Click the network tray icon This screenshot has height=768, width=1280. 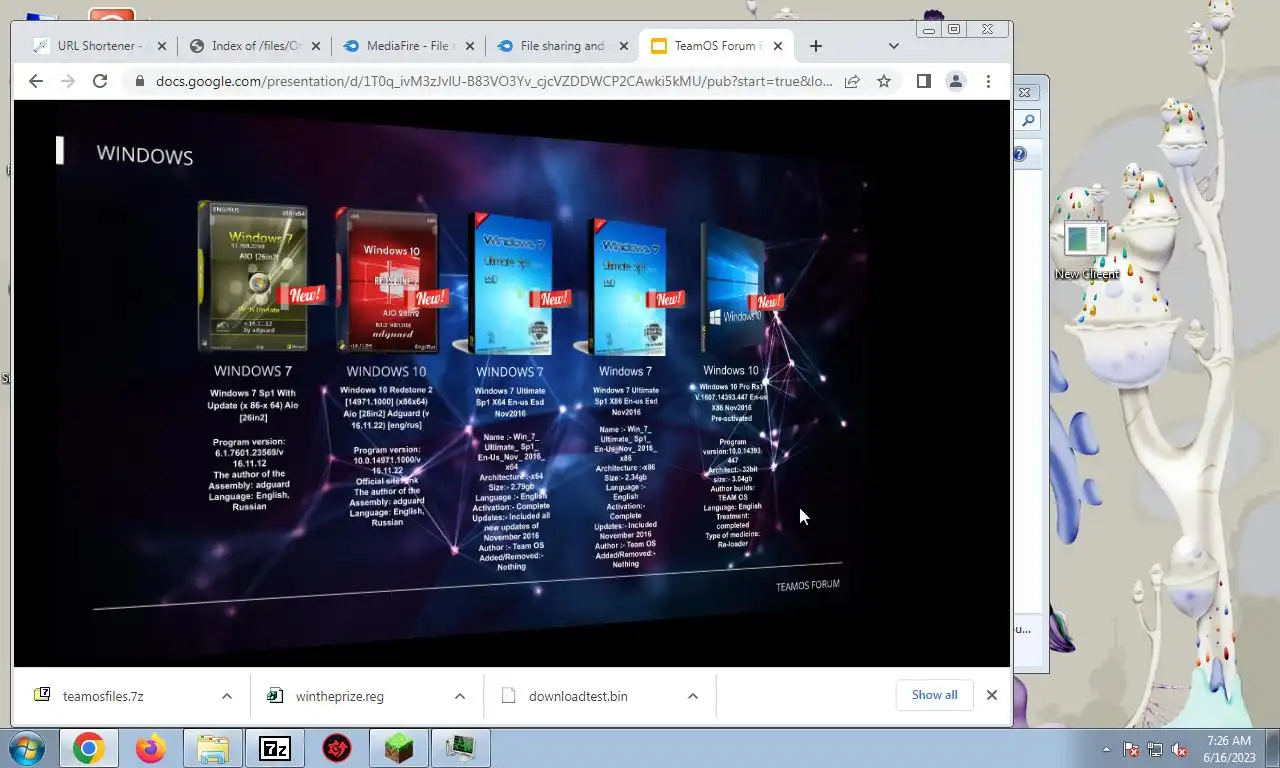[x=1155, y=749]
